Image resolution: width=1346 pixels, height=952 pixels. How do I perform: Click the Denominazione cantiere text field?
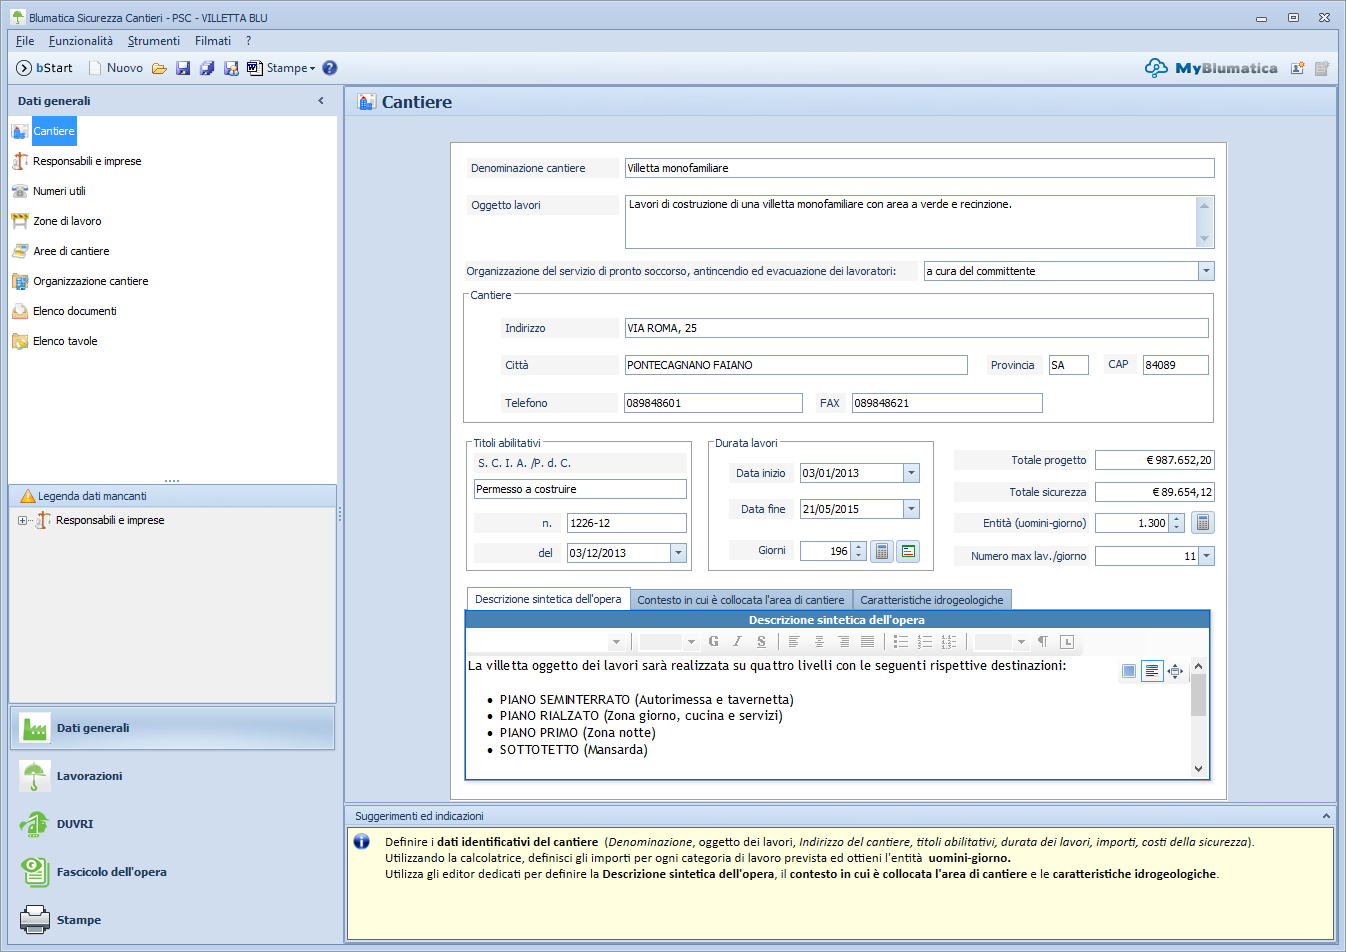point(918,168)
